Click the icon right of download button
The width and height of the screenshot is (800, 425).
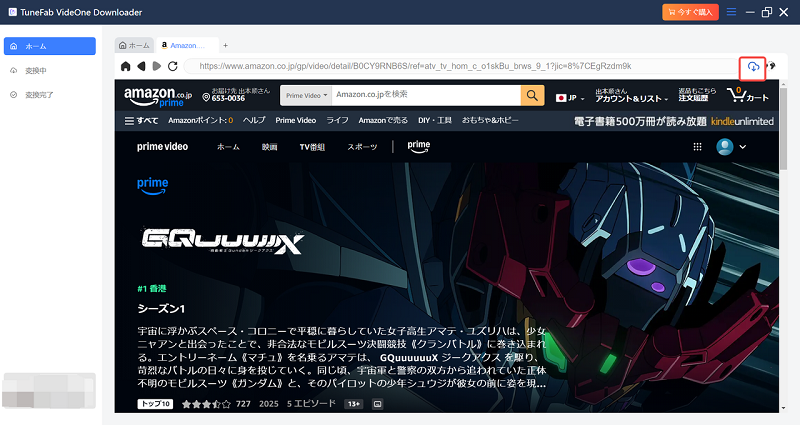(x=771, y=66)
